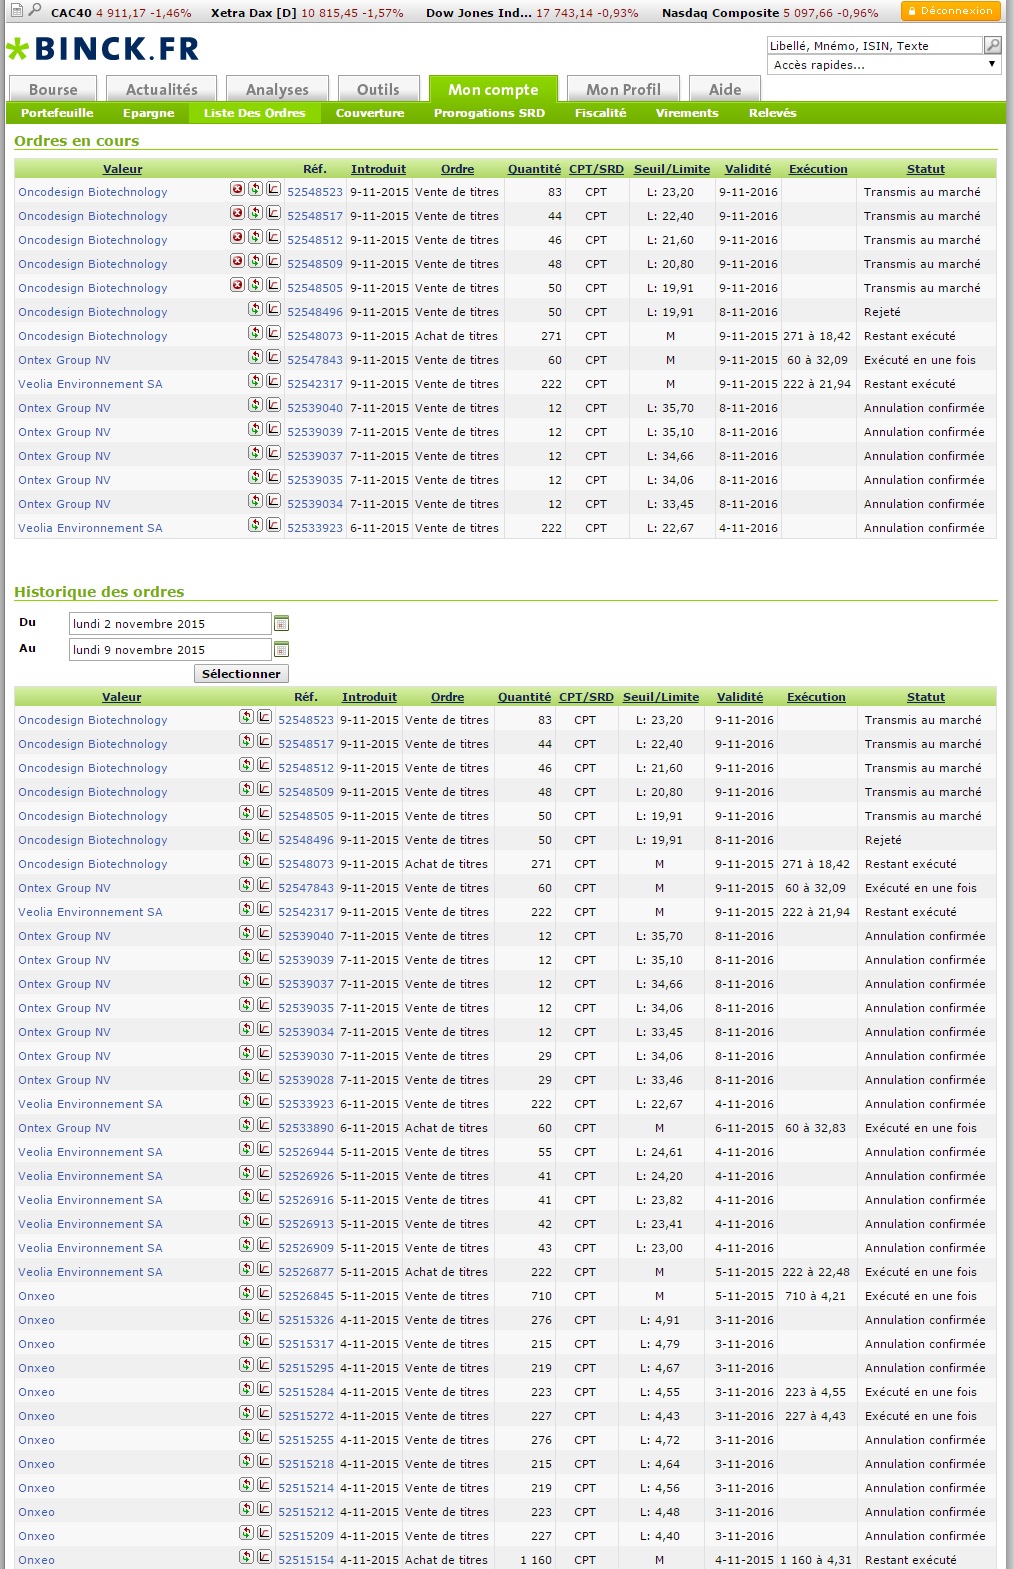Click search magnifier icon beside search box

pos(992,45)
